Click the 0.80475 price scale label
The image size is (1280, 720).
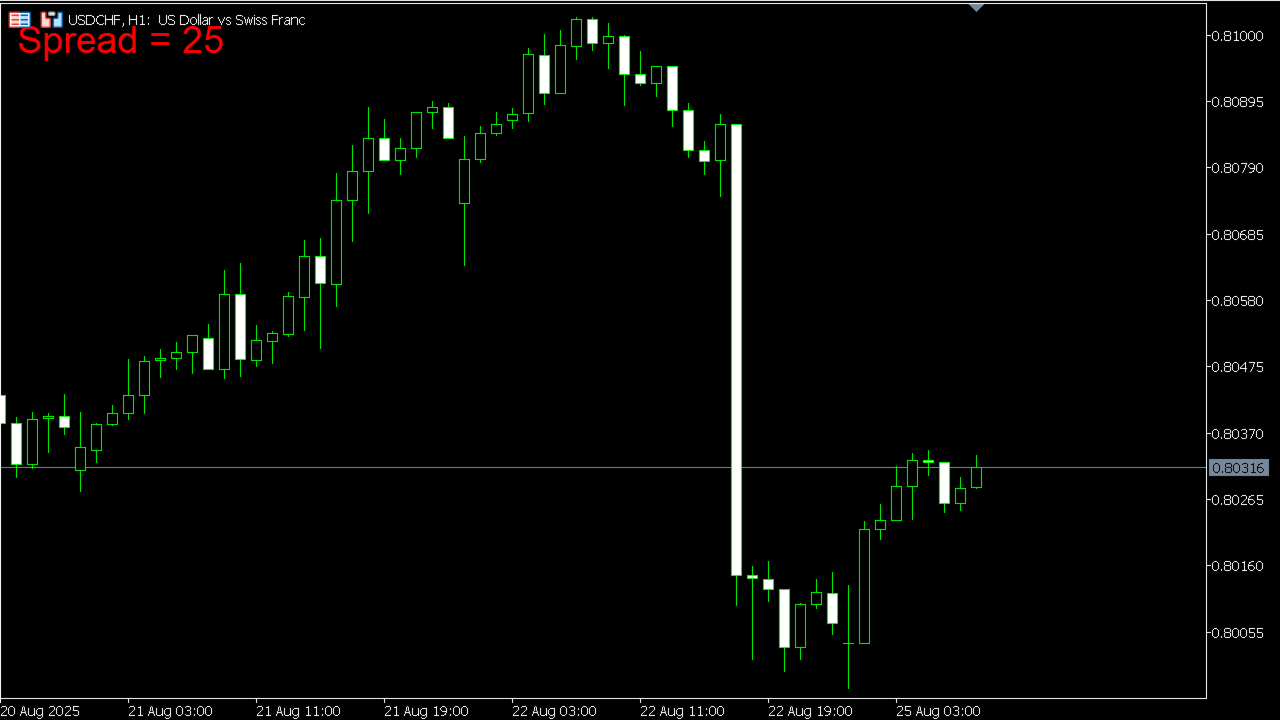click(x=1238, y=367)
